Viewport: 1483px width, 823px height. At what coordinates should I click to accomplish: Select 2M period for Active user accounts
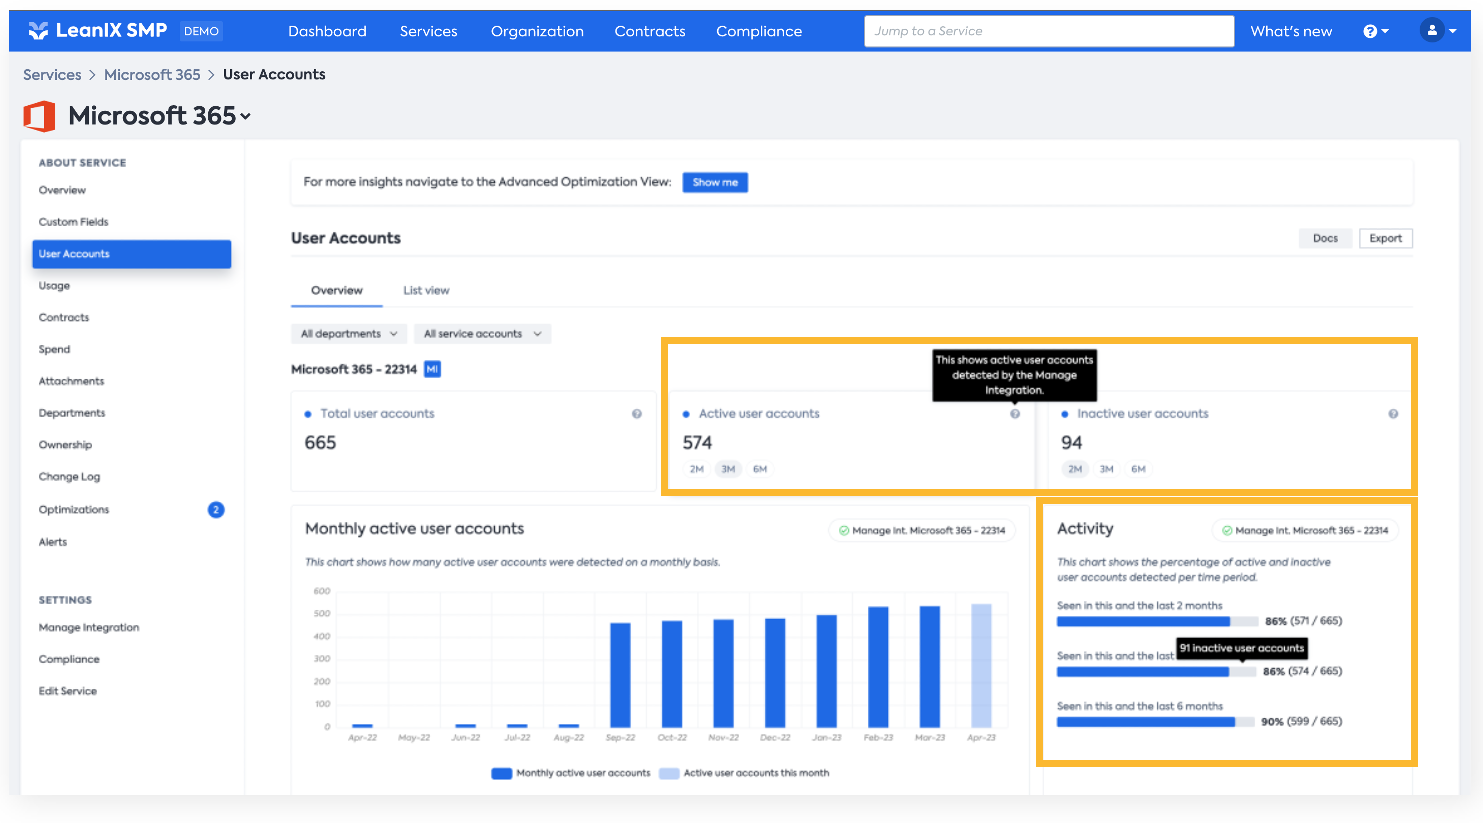(697, 469)
